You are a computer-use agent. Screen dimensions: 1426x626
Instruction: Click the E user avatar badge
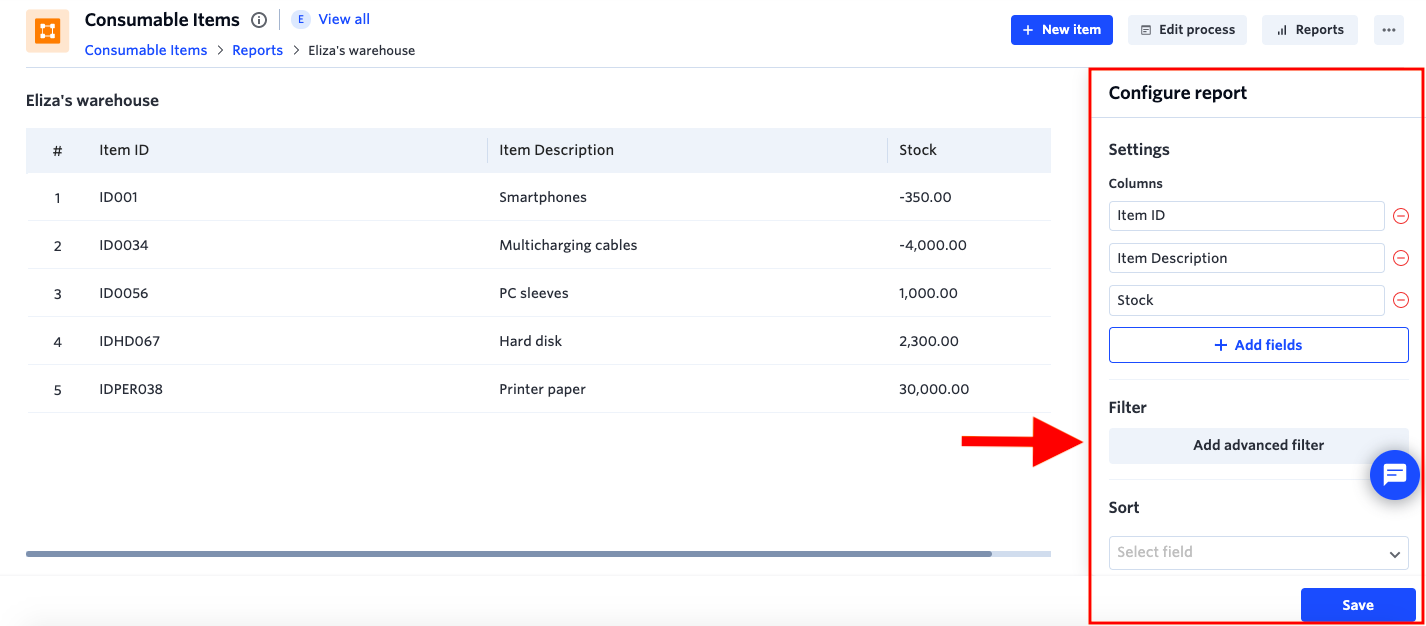coord(301,20)
